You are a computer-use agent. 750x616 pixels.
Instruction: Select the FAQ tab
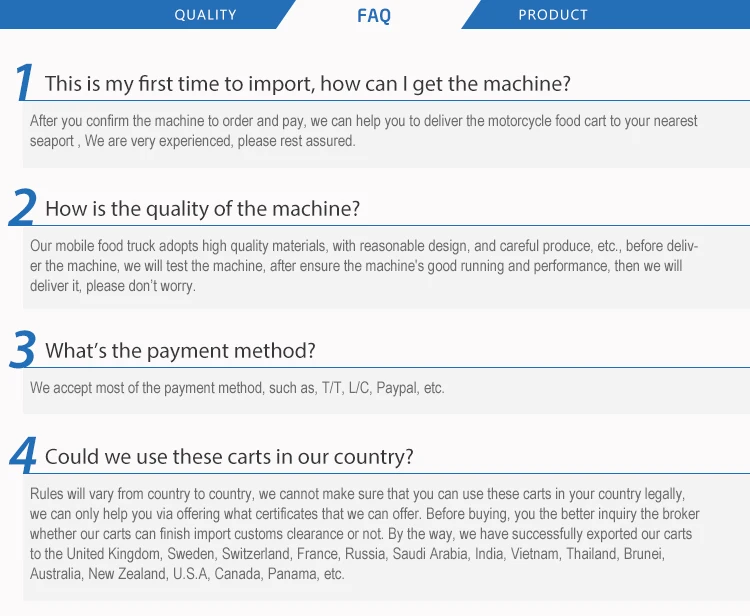tap(374, 15)
